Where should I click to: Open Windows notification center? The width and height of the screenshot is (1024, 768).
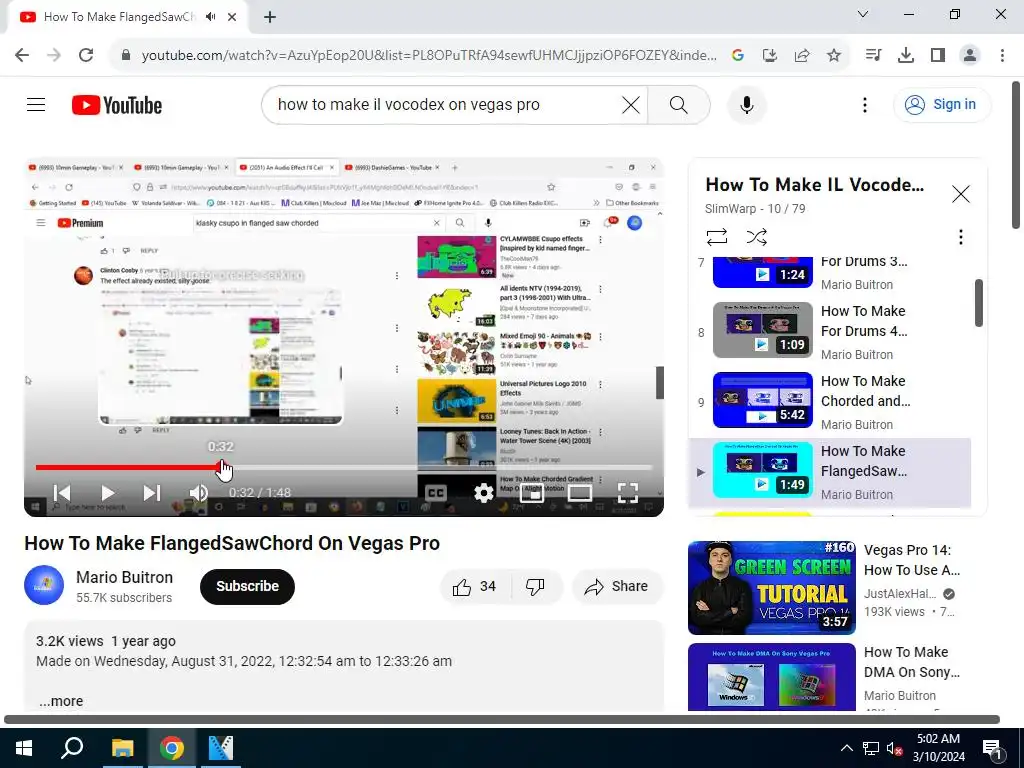992,748
